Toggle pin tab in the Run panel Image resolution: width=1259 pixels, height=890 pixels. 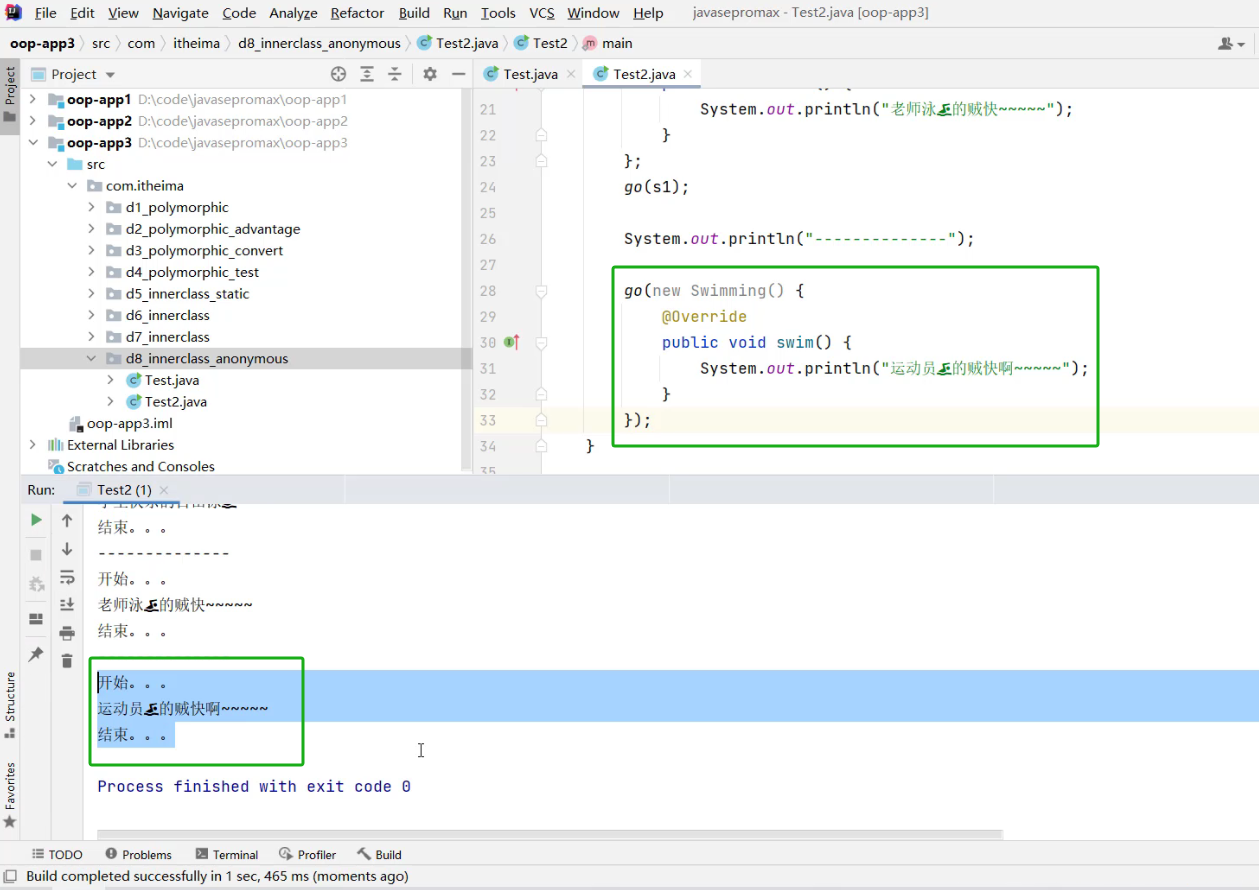click(36, 654)
